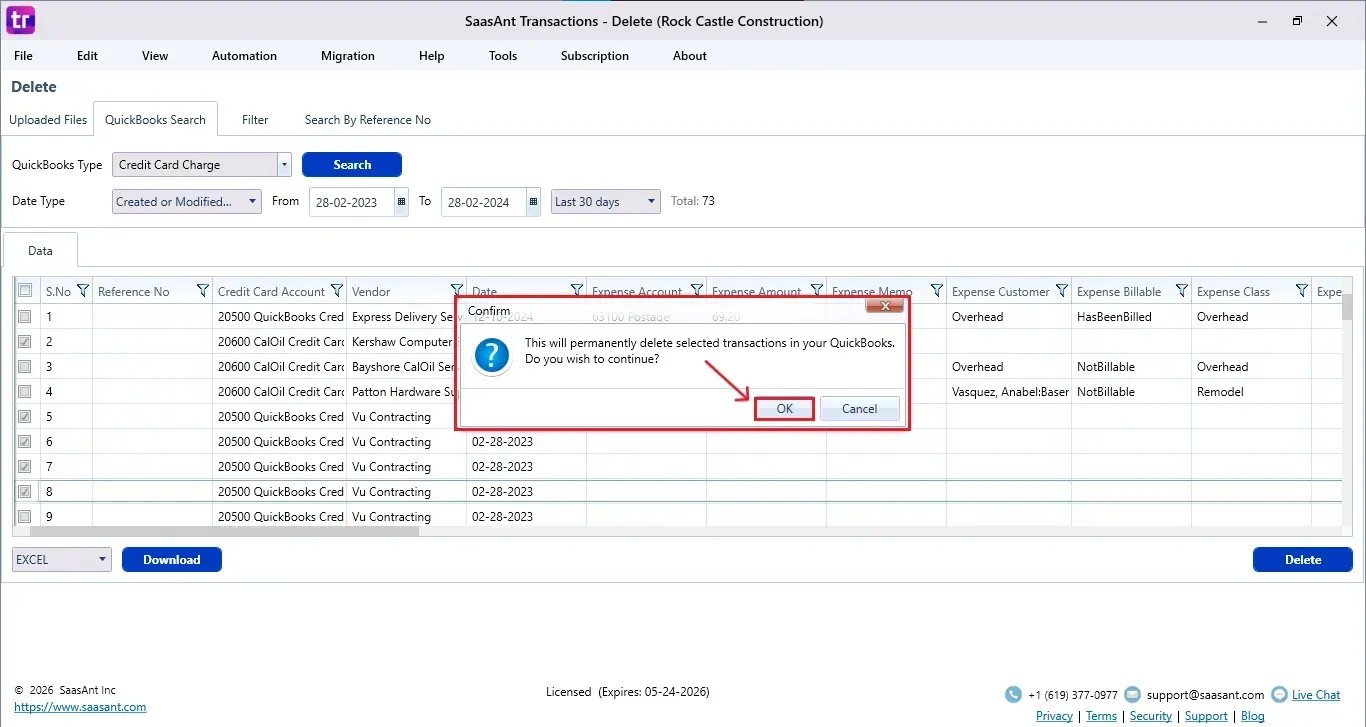Filter the Date column using its funnel
The width and height of the screenshot is (1366, 727).
coord(577,291)
